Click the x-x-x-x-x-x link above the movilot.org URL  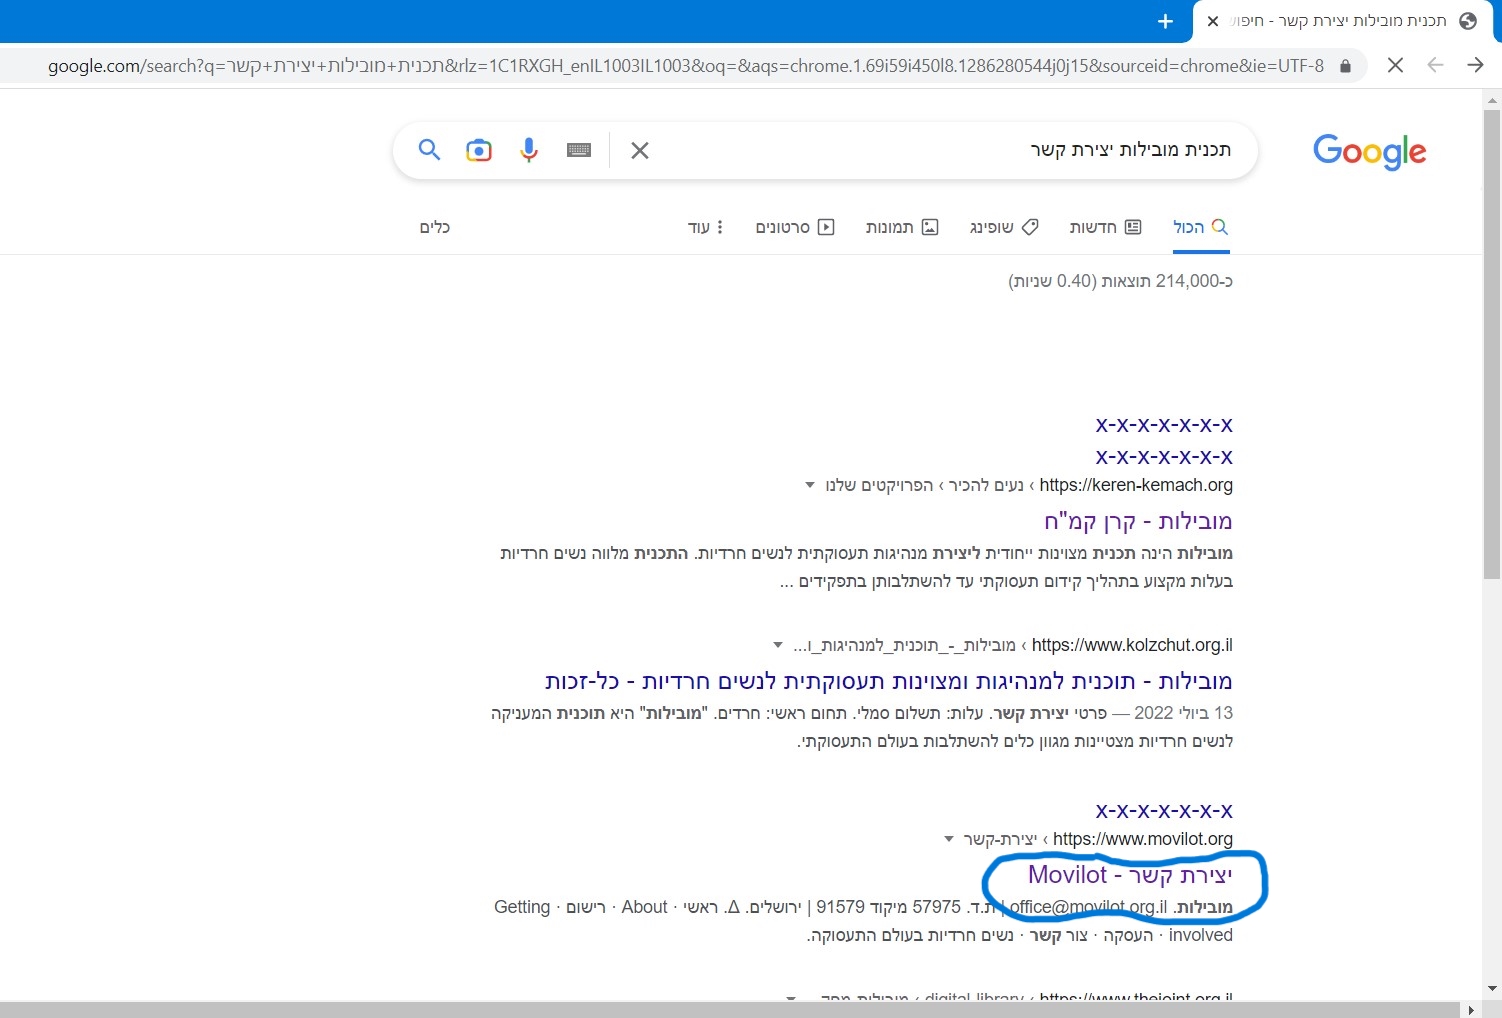1164,810
